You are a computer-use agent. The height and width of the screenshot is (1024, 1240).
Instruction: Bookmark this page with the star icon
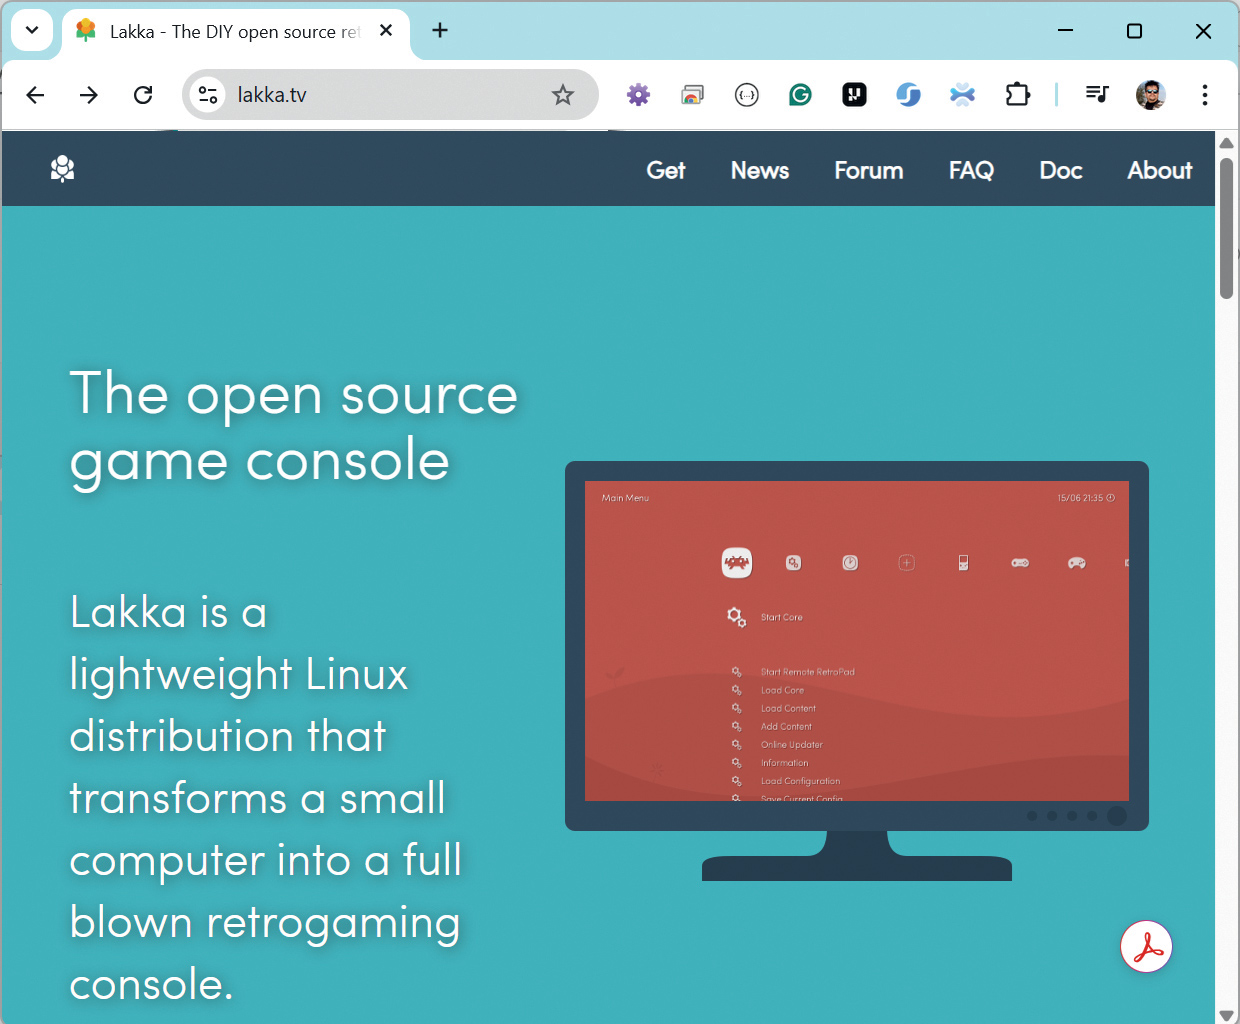pyautogui.click(x=563, y=95)
